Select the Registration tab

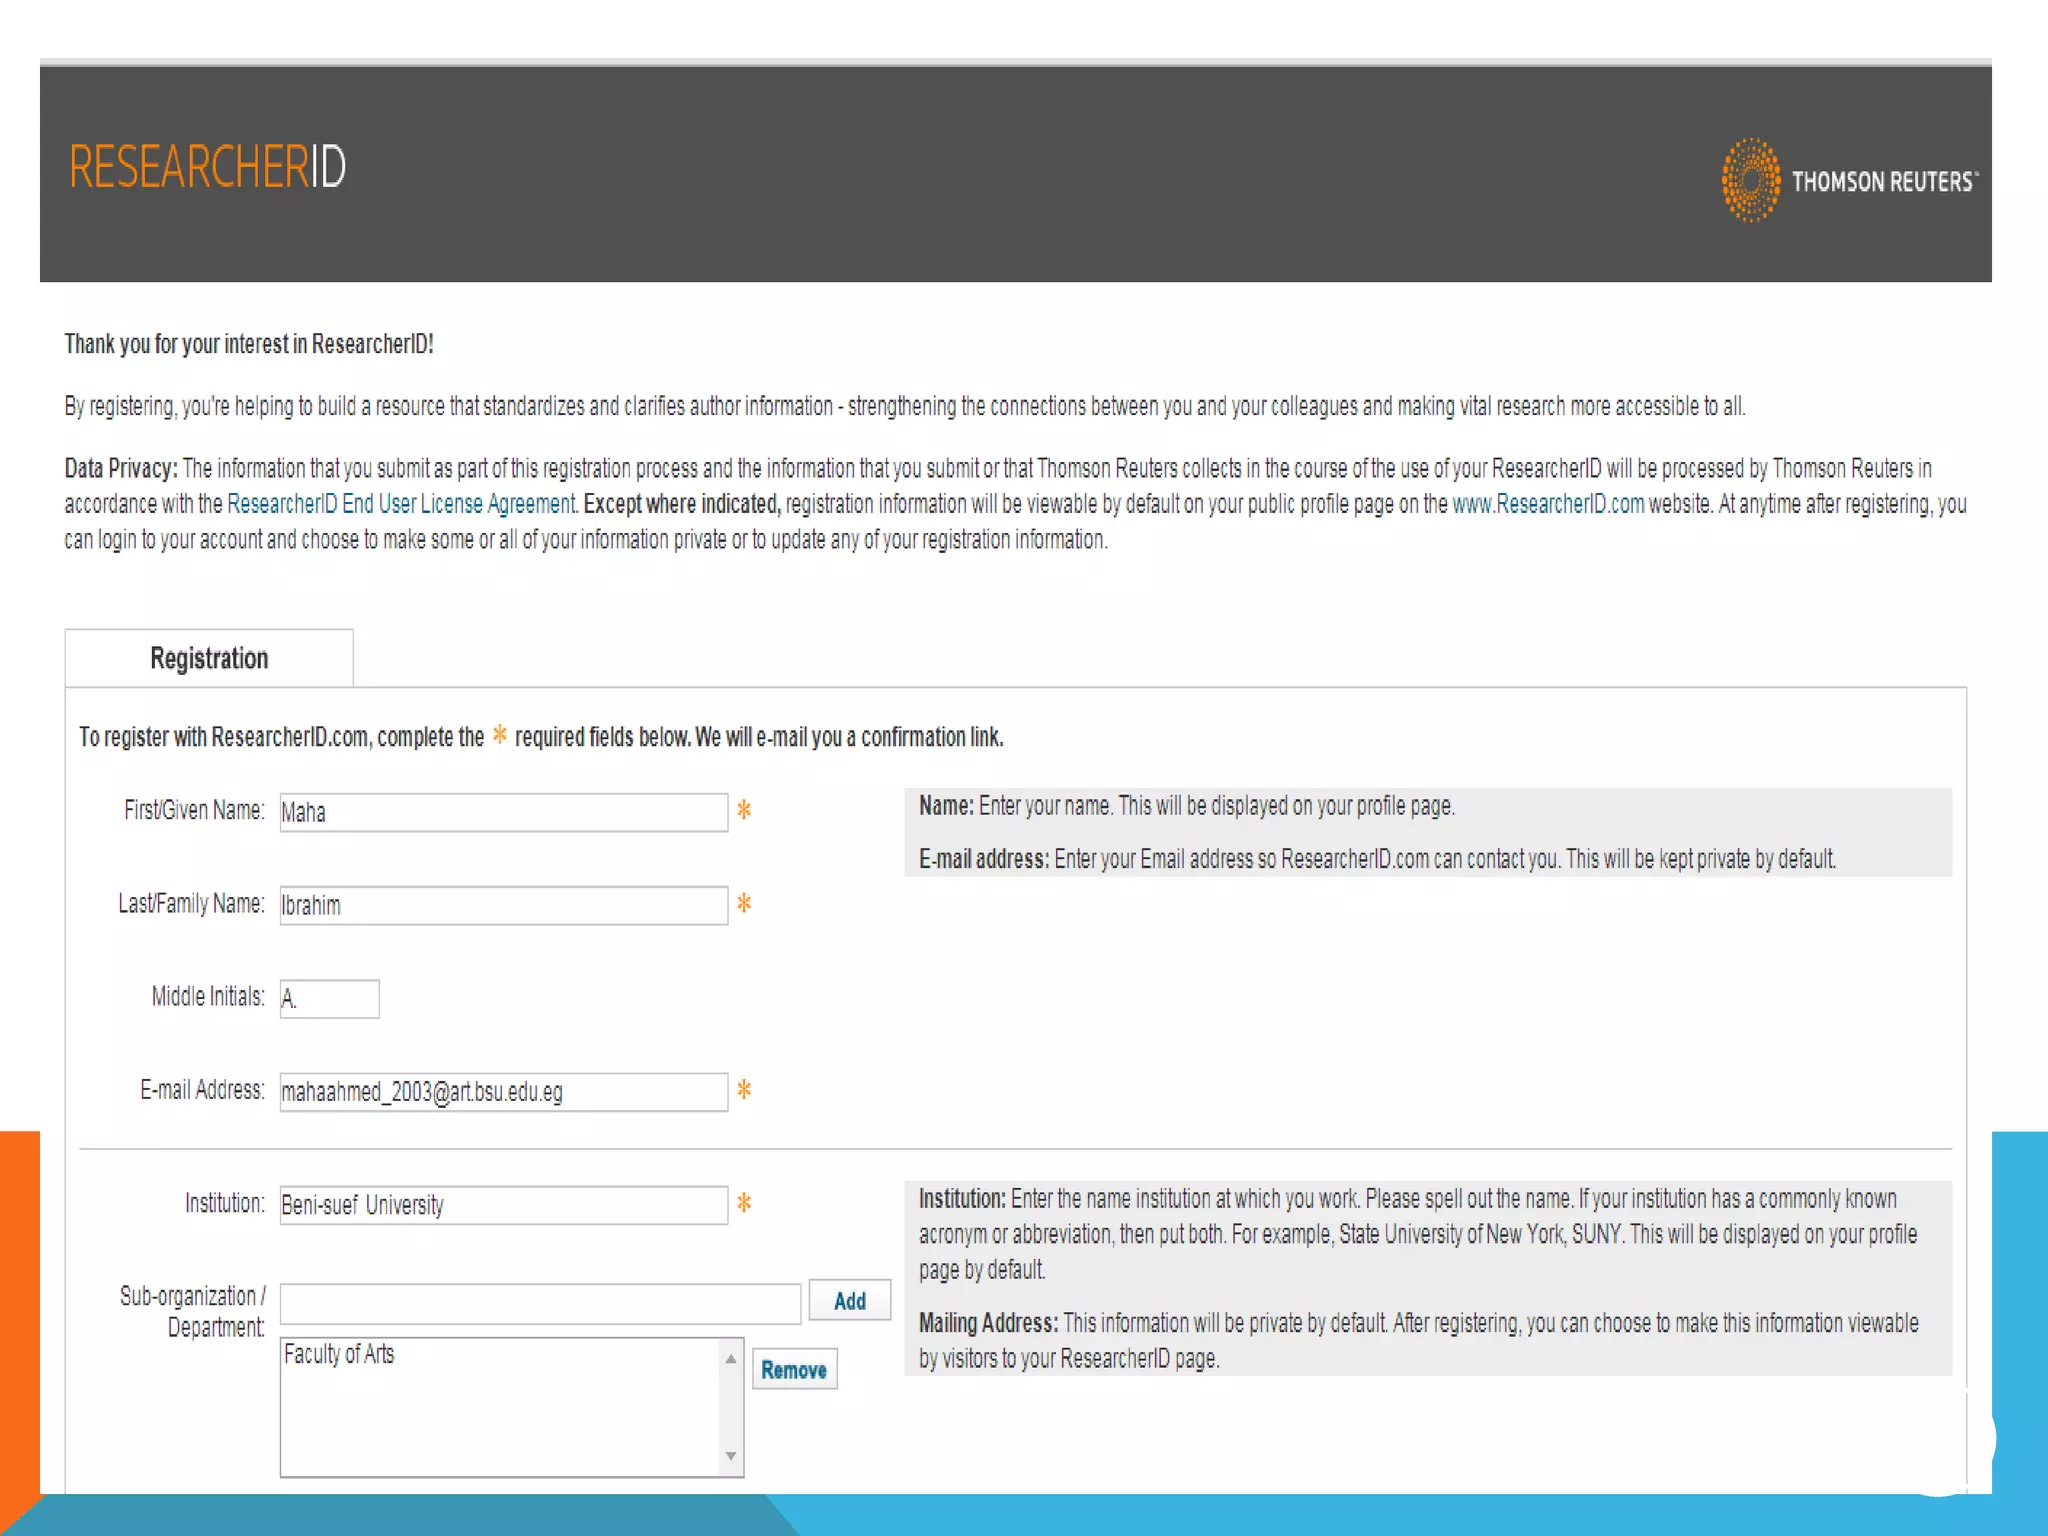pyautogui.click(x=209, y=658)
